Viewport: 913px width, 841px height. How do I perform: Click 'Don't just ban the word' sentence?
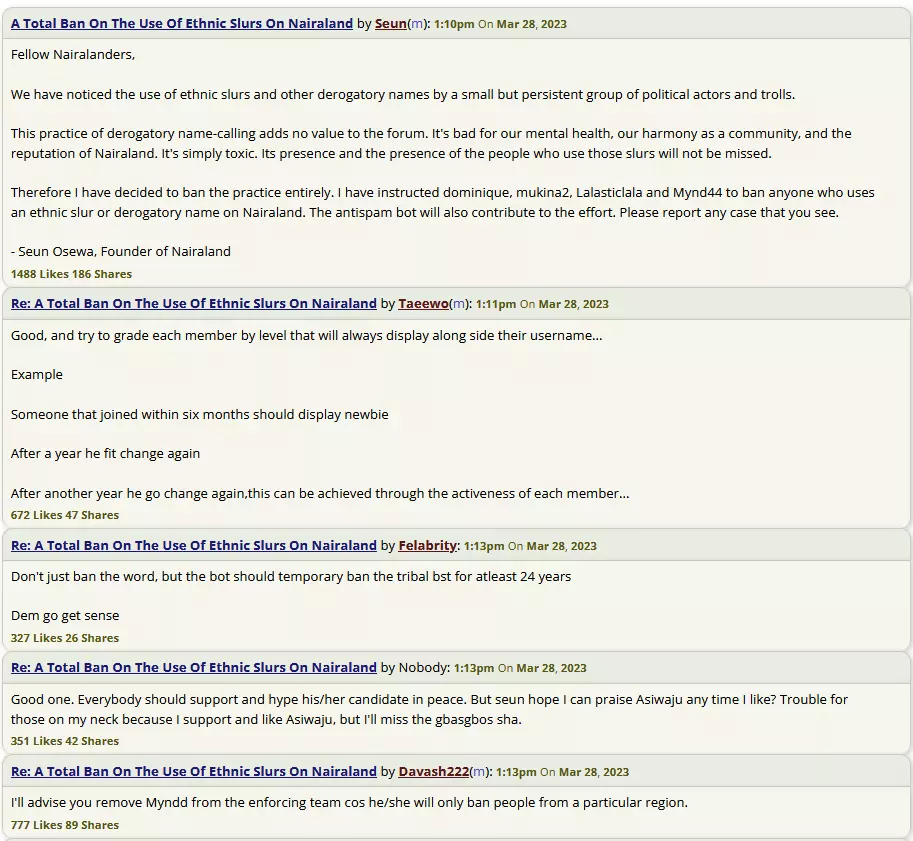click(291, 577)
